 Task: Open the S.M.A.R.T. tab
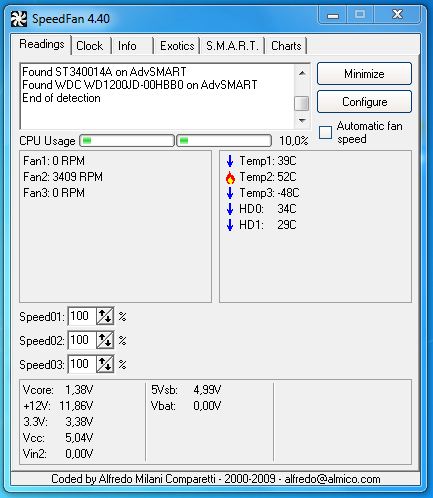[232, 46]
